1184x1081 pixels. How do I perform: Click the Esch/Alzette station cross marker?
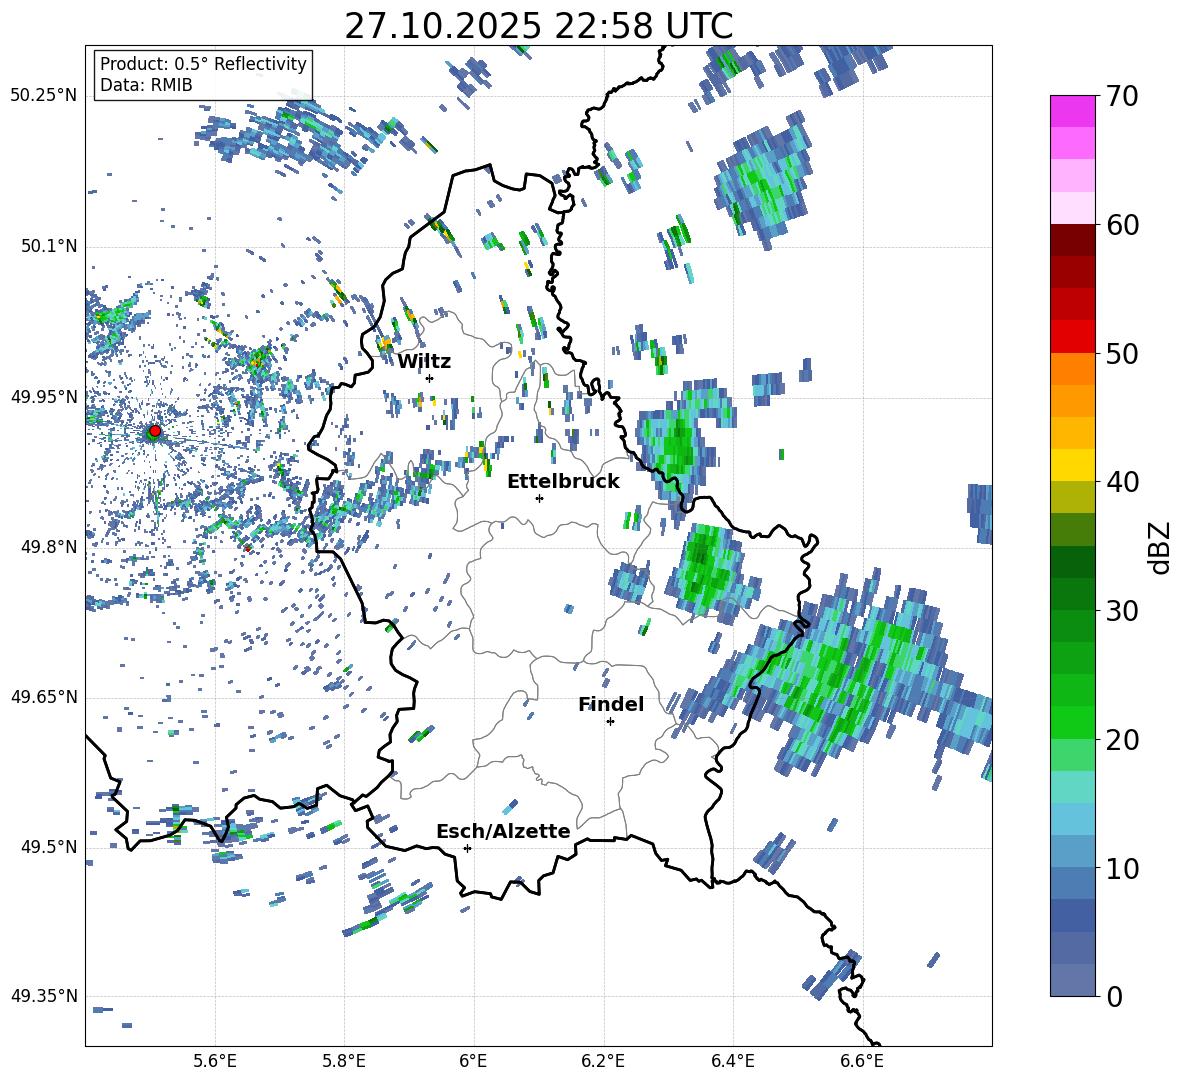pyautogui.click(x=467, y=848)
